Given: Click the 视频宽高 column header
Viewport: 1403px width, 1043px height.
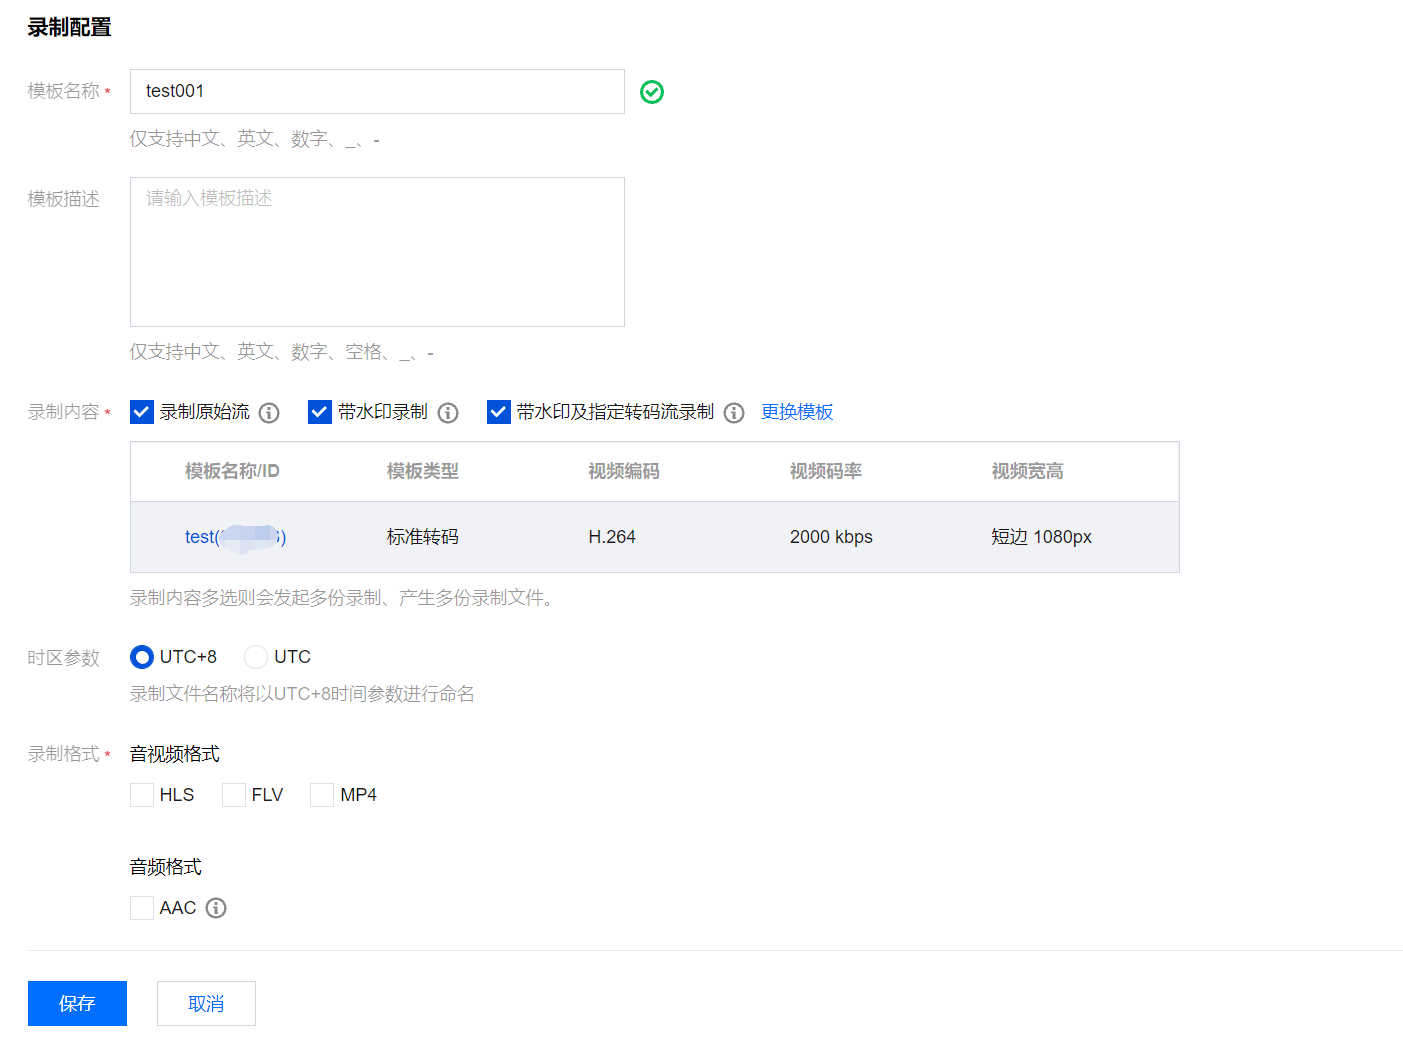Looking at the screenshot, I should tap(1027, 471).
